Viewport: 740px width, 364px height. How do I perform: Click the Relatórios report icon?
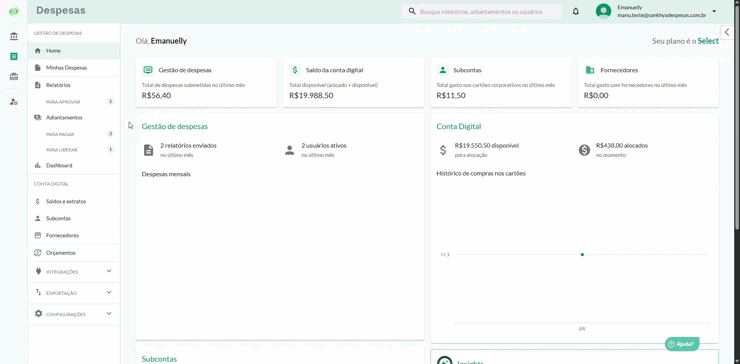(38, 85)
